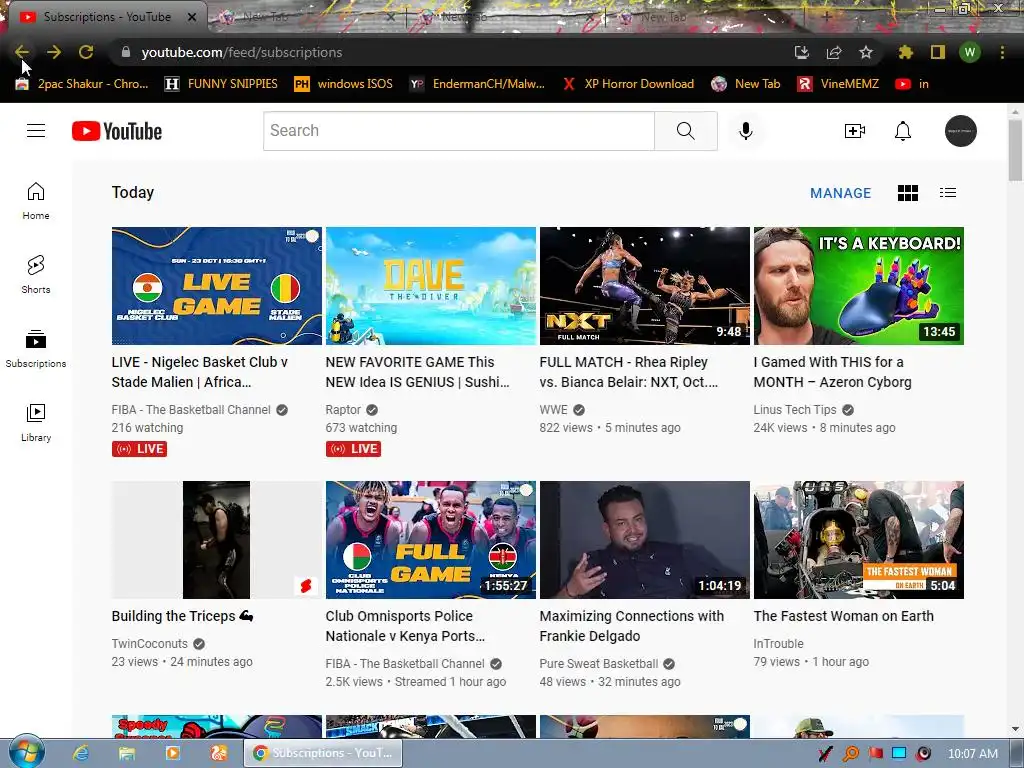This screenshot has width=1024, height=768.
Task: Open the TwinCoconuts channel link
Action: coord(150,643)
